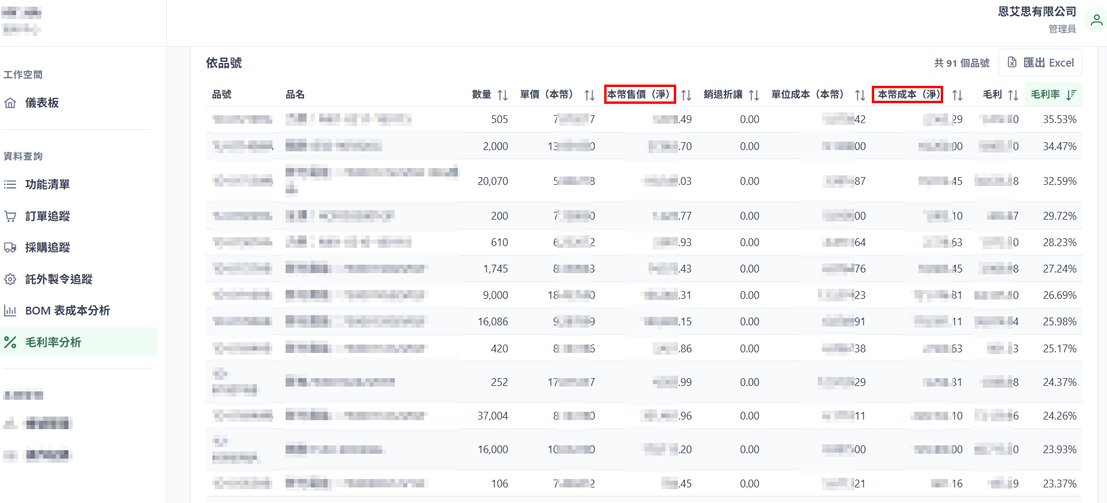
Task: Click the 恩艾思有限公司 company name
Action: (1037, 12)
